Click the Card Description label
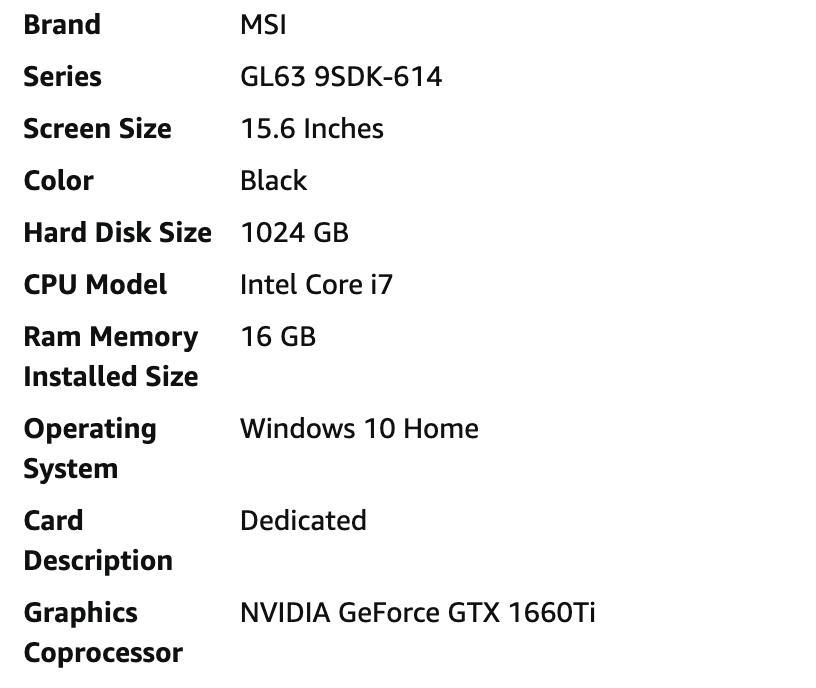The width and height of the screenshot is (816, 688). pos(98,541)
